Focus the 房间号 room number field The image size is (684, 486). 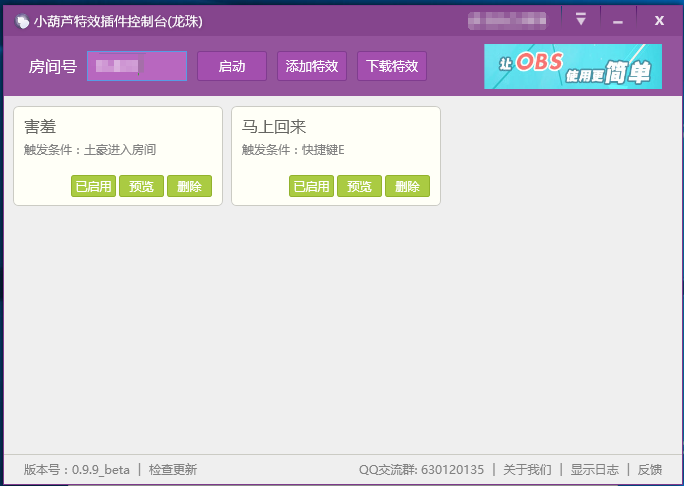click(137, 66)
